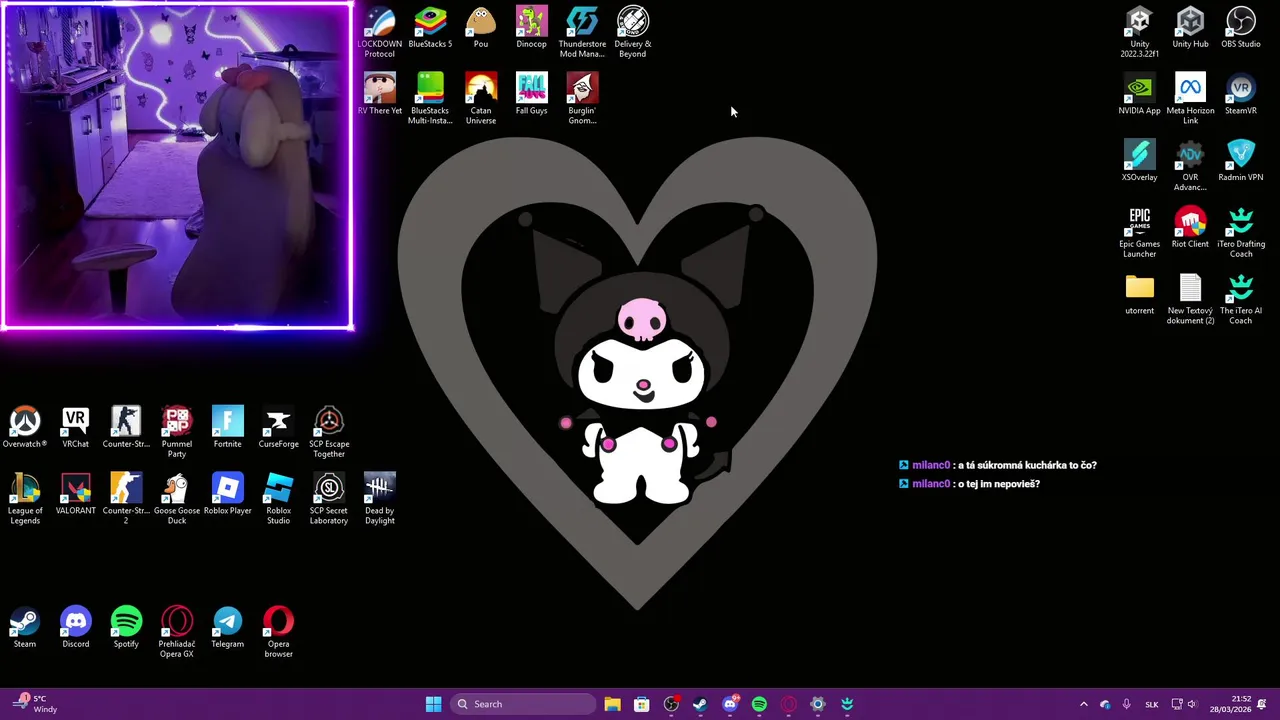The image size is (1280, 720).
Task: Launch The iTero AI Coach icon
Action: (1241, 298)
